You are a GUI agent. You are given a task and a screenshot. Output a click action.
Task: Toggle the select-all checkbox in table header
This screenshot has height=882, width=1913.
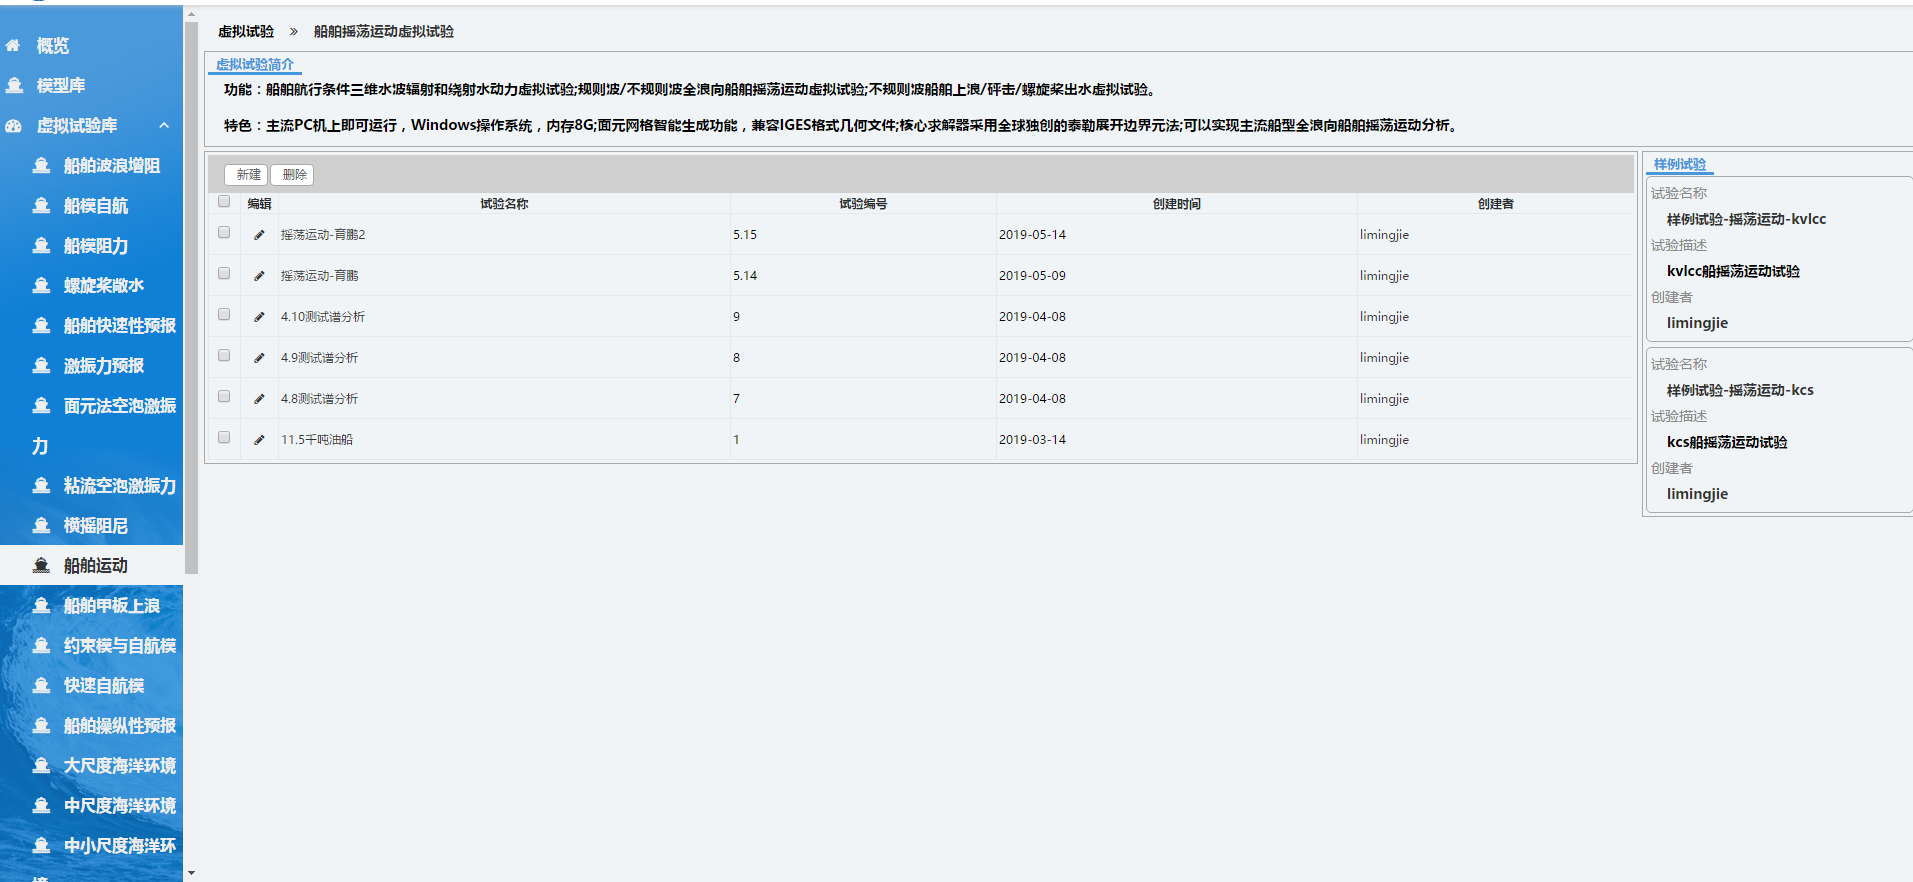[224, 202]
